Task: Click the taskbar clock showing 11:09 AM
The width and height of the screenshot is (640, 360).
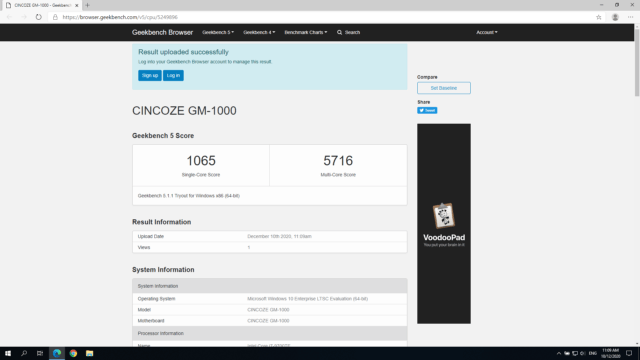Action: 611,353
